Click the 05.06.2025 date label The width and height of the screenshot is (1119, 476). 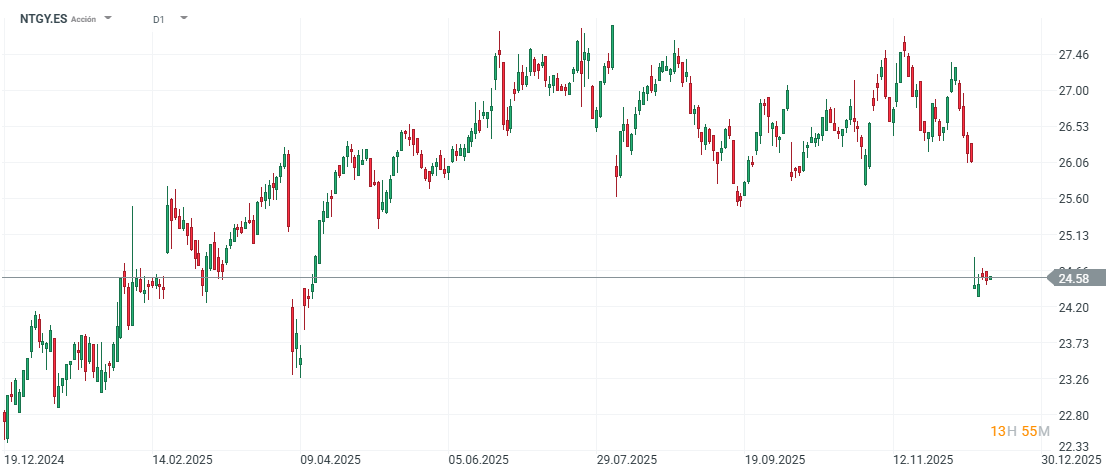(x=480, y=460)
